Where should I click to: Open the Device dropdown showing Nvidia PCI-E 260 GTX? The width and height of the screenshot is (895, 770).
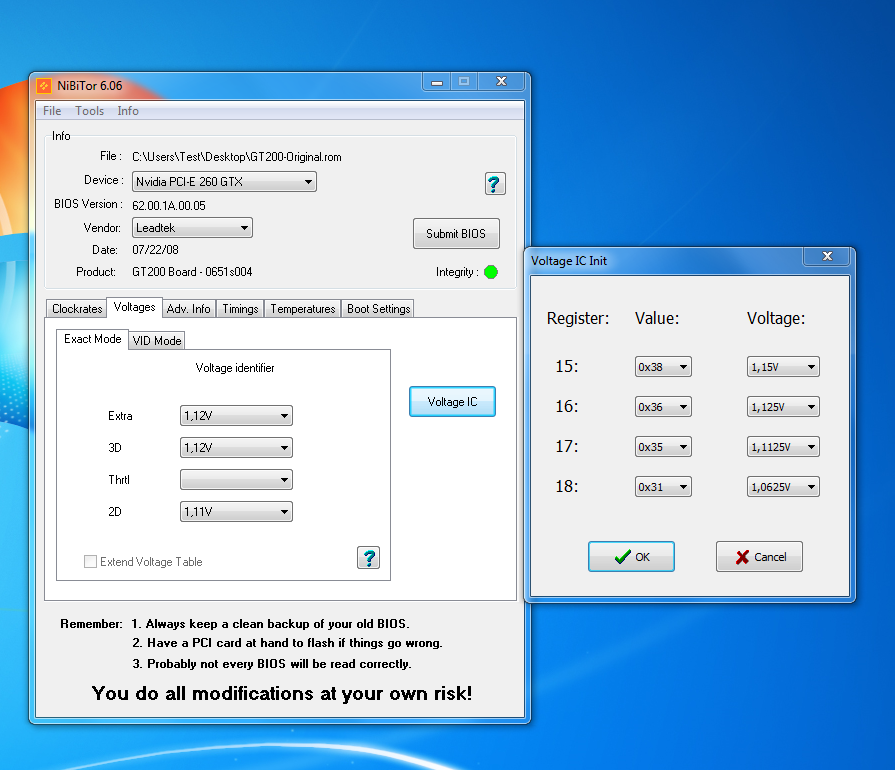(224, 182)
